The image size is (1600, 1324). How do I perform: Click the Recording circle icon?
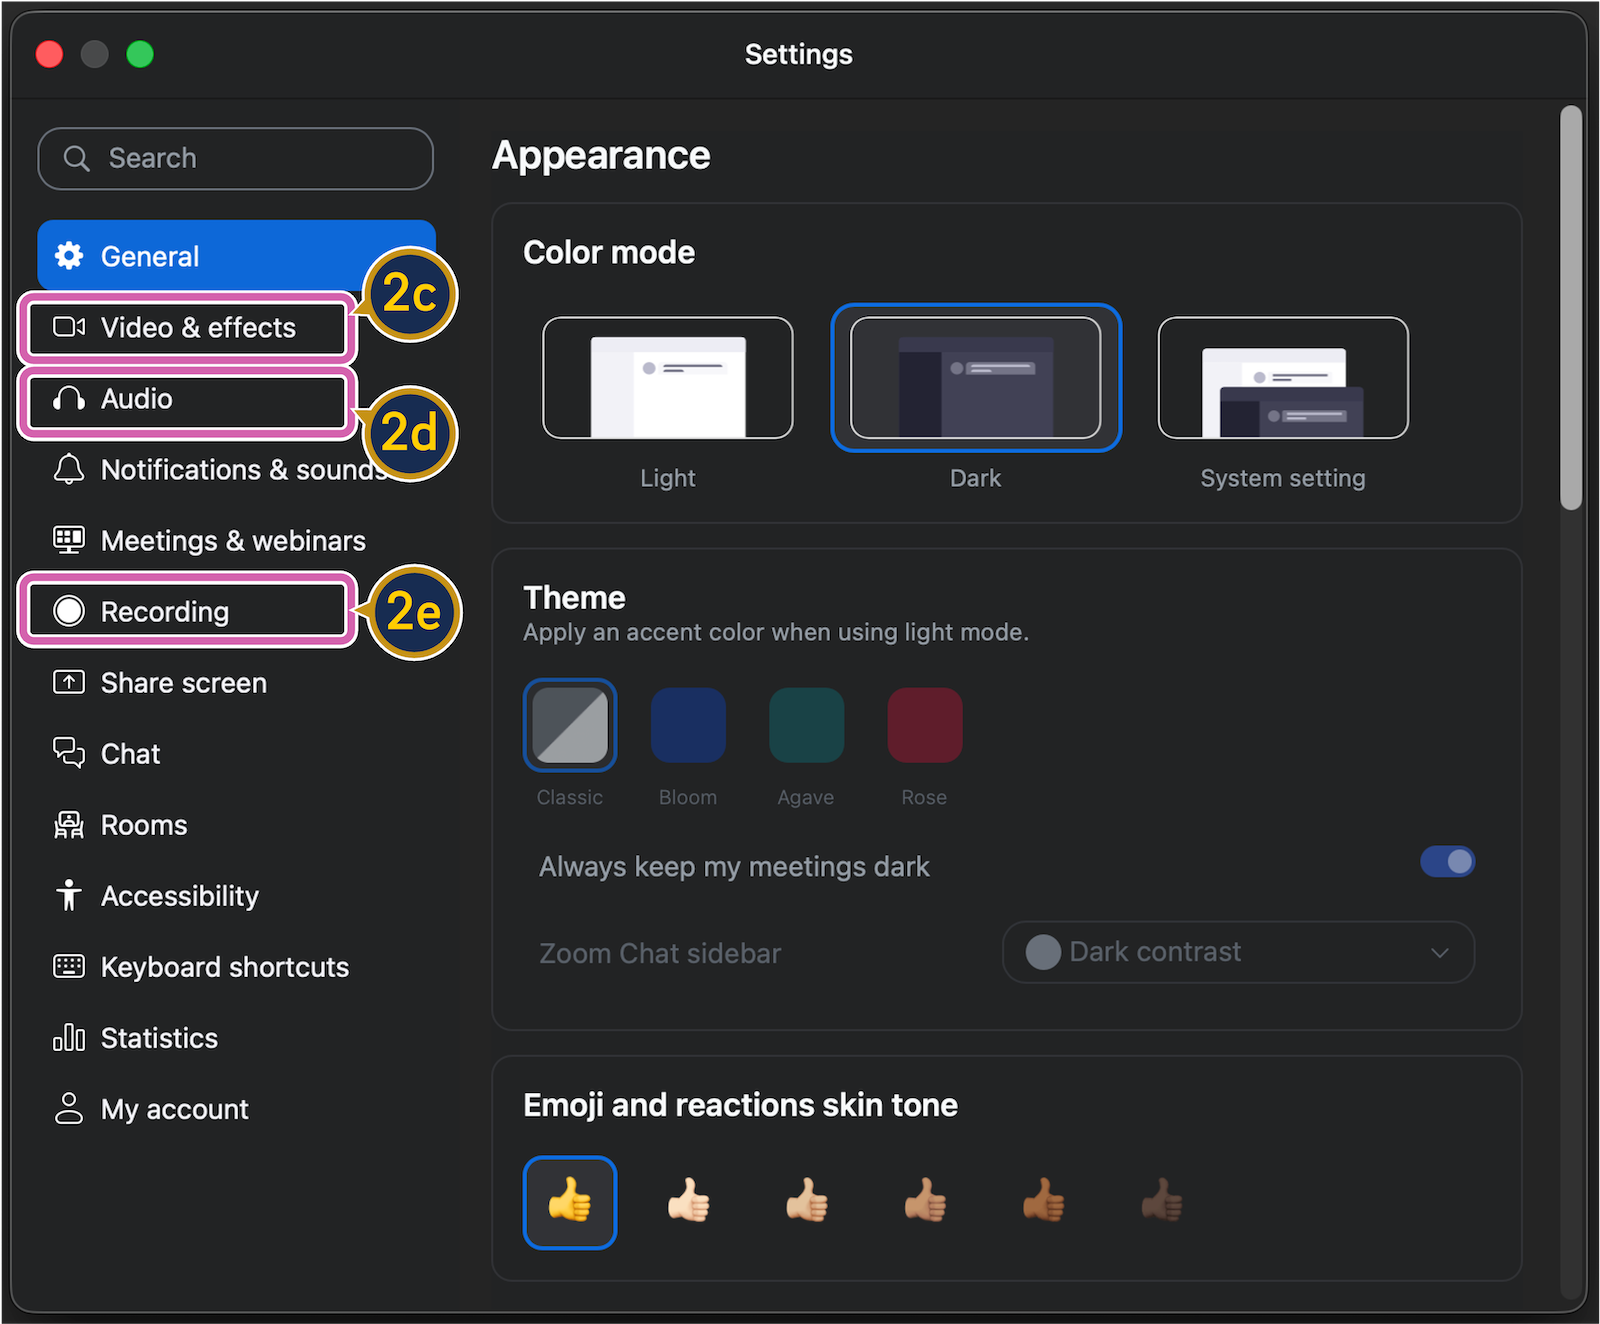pyautogui.click(x=69, y=611)
